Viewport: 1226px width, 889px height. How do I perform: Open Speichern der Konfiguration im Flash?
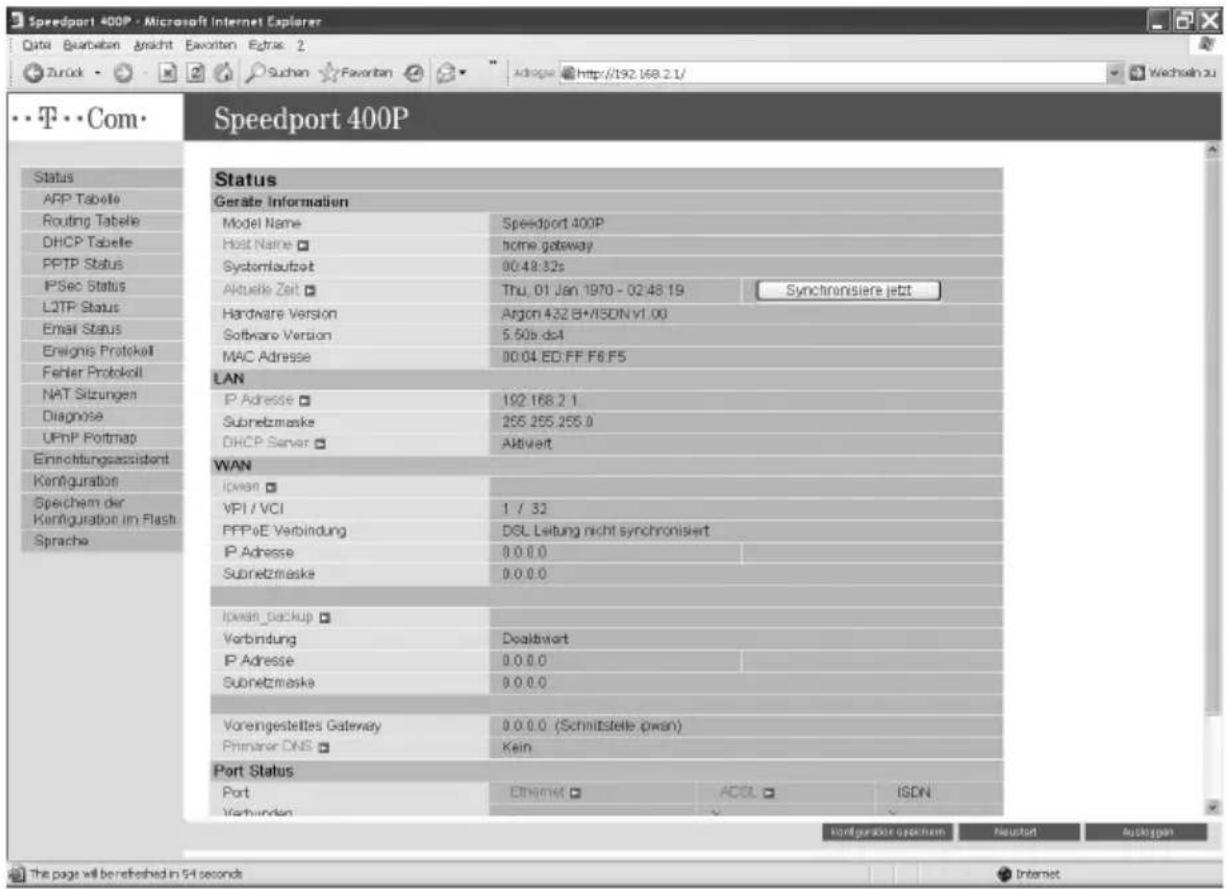tap(101, 510)
